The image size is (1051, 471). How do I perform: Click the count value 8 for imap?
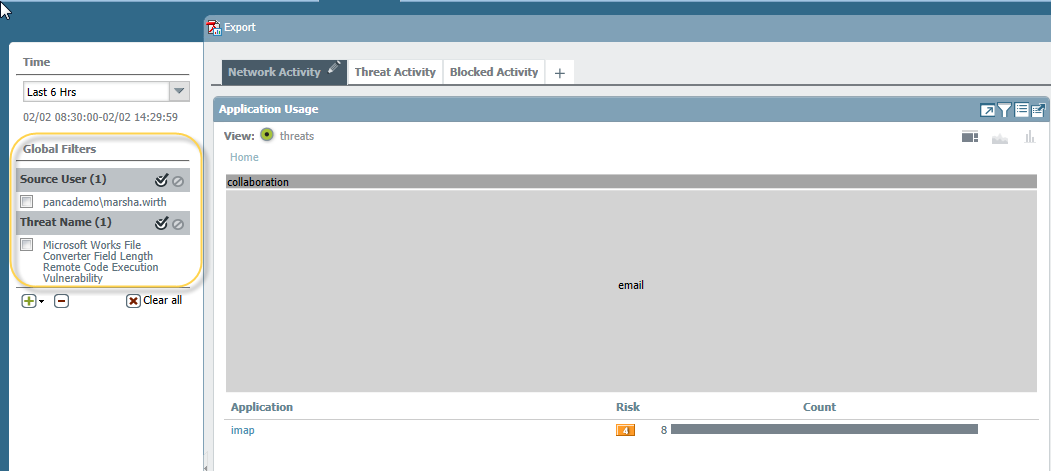[664, 430]
